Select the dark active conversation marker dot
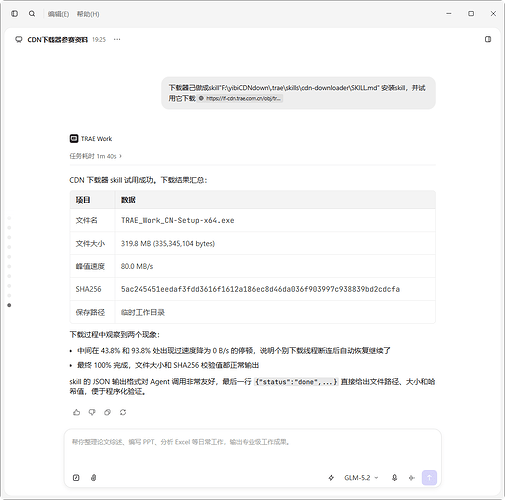 pos(9,305)
